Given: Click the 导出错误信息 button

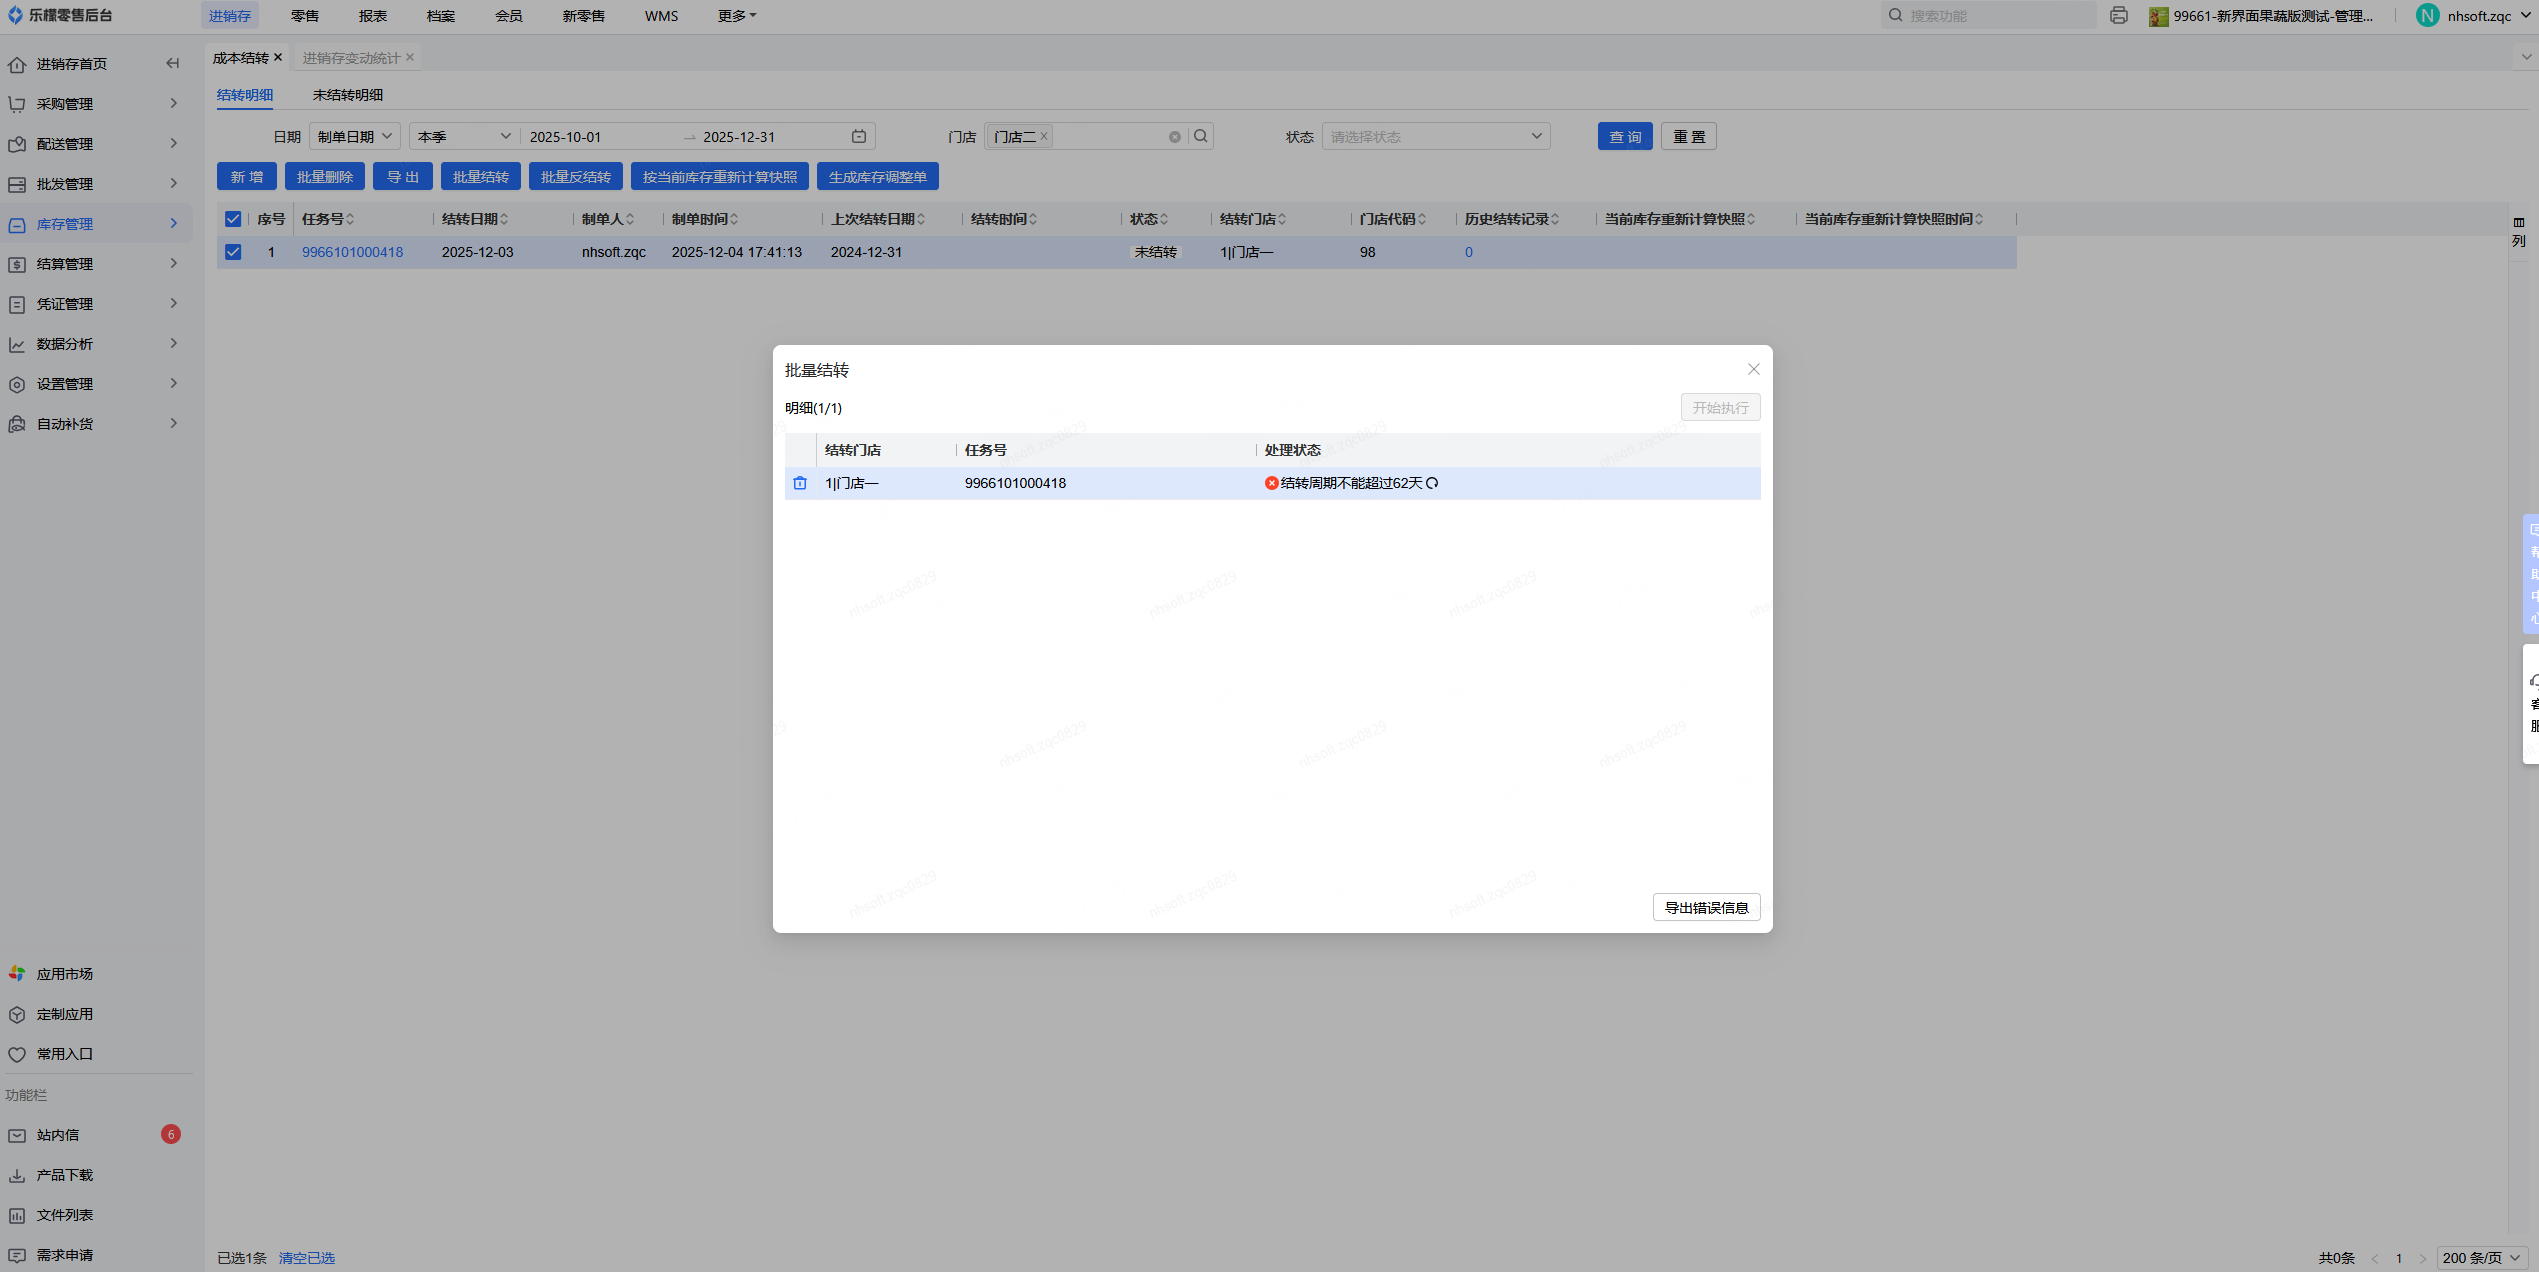Looking at the screenshot, I should (1706, 907).
